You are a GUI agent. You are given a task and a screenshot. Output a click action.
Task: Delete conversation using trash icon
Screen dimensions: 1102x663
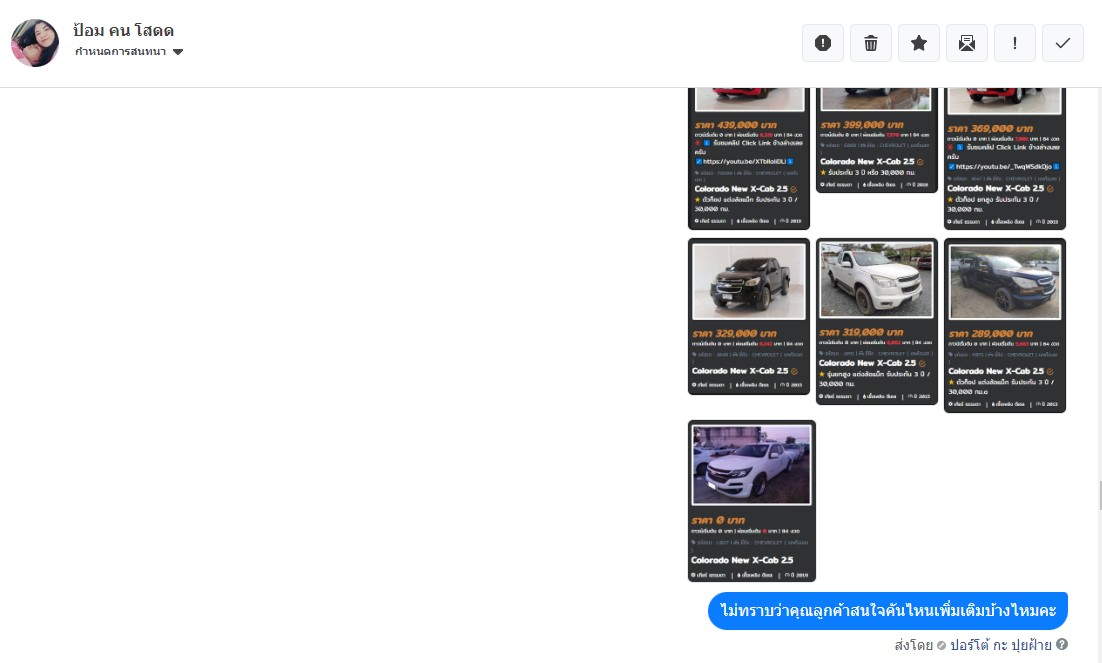(871, 43)
